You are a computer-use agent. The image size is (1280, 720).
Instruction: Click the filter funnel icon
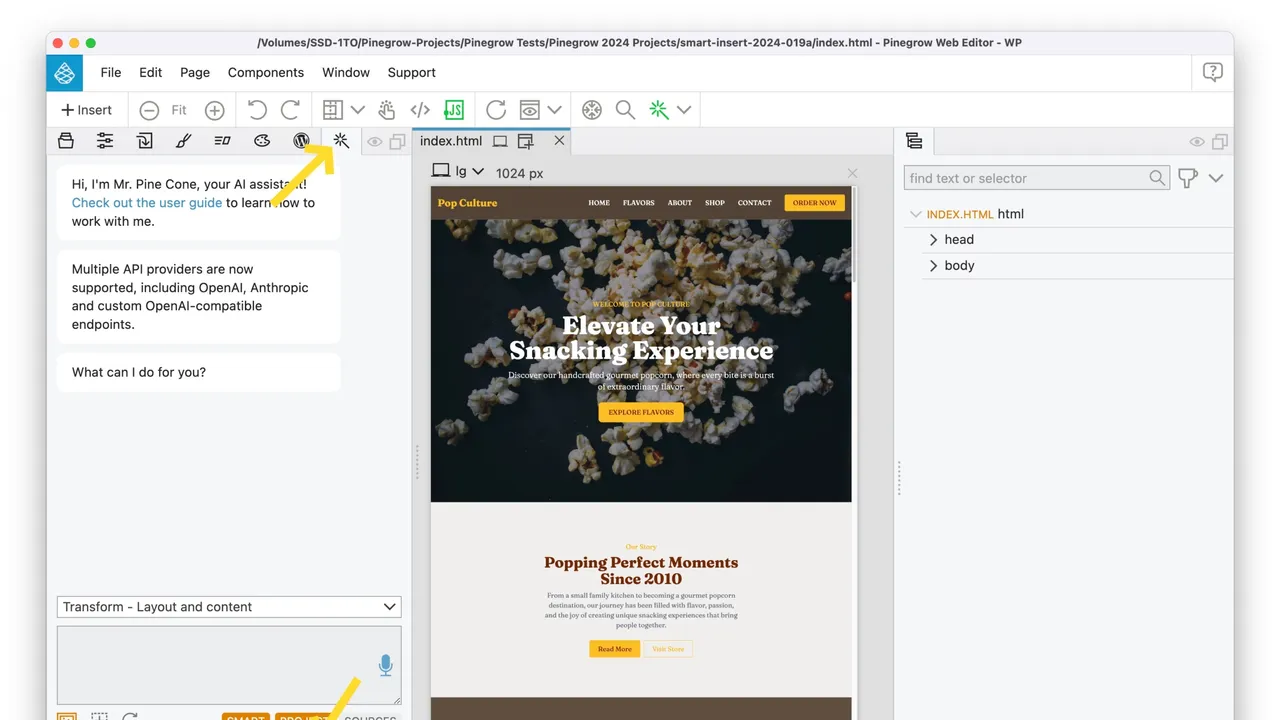click(1187, 178)
